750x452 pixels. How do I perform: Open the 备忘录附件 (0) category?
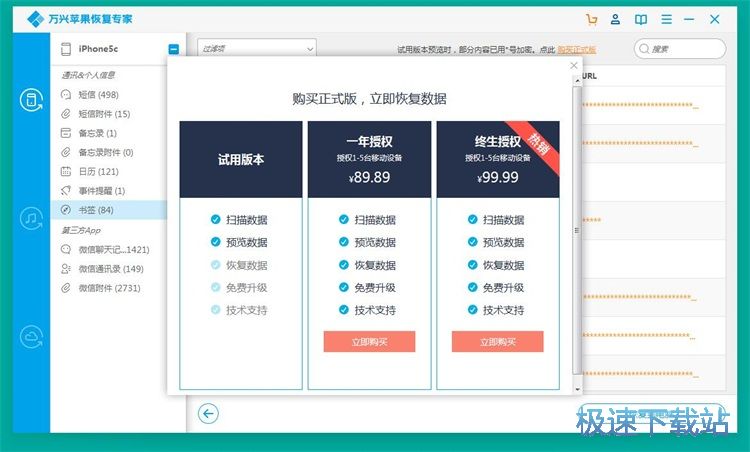[x=109, y=152]
